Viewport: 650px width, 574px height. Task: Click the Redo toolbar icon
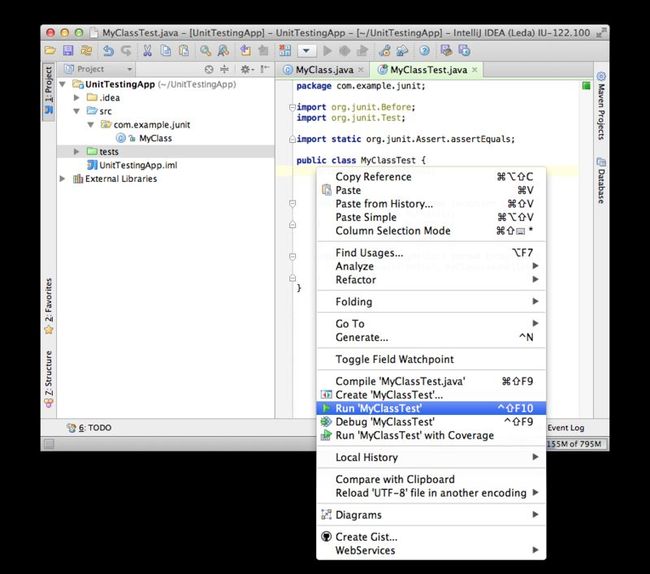pyautogui.click(x=126, y=51)
